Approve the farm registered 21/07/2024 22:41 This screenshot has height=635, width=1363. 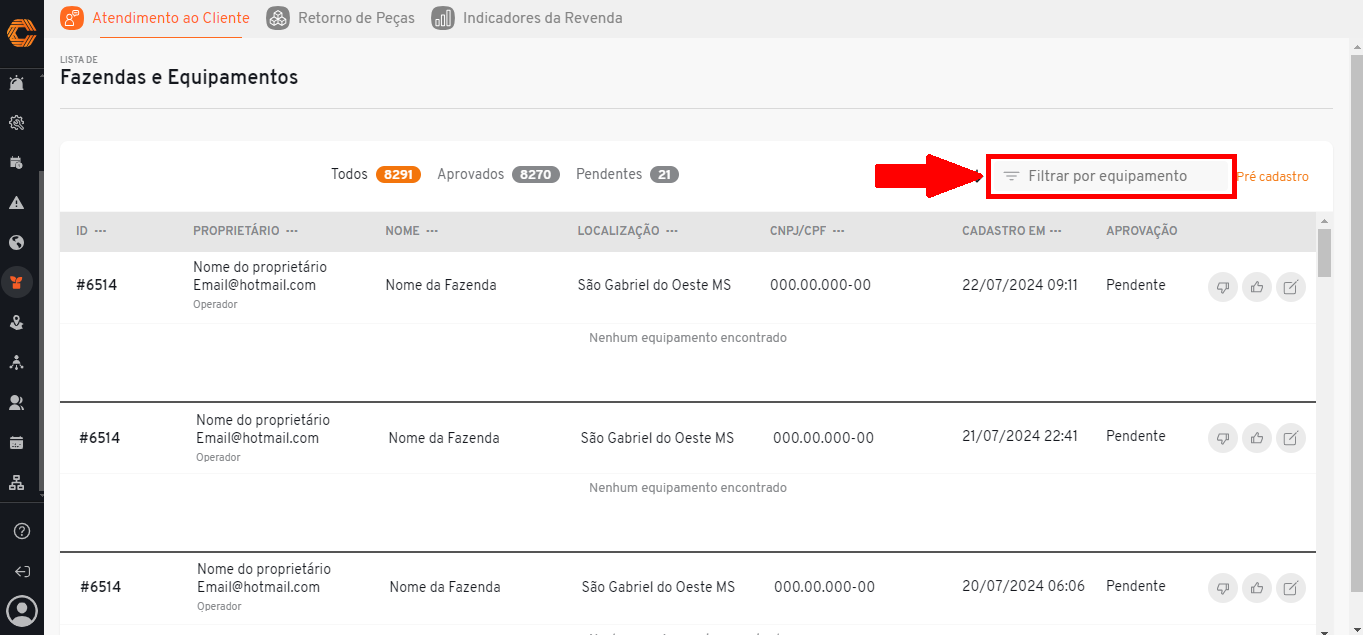pos(1257,438)
